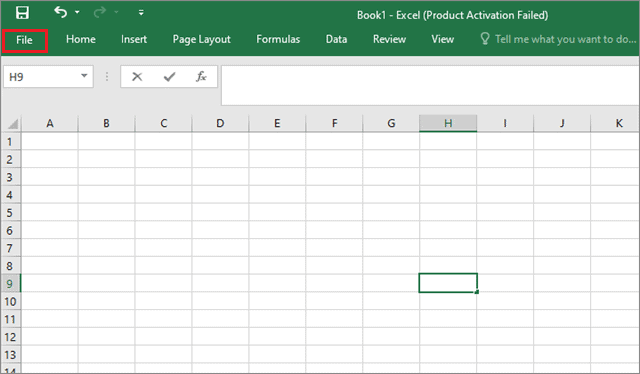640x374 pixels.
Task: Open the Undo history dropdown arrow
Action: pos(77,13)
